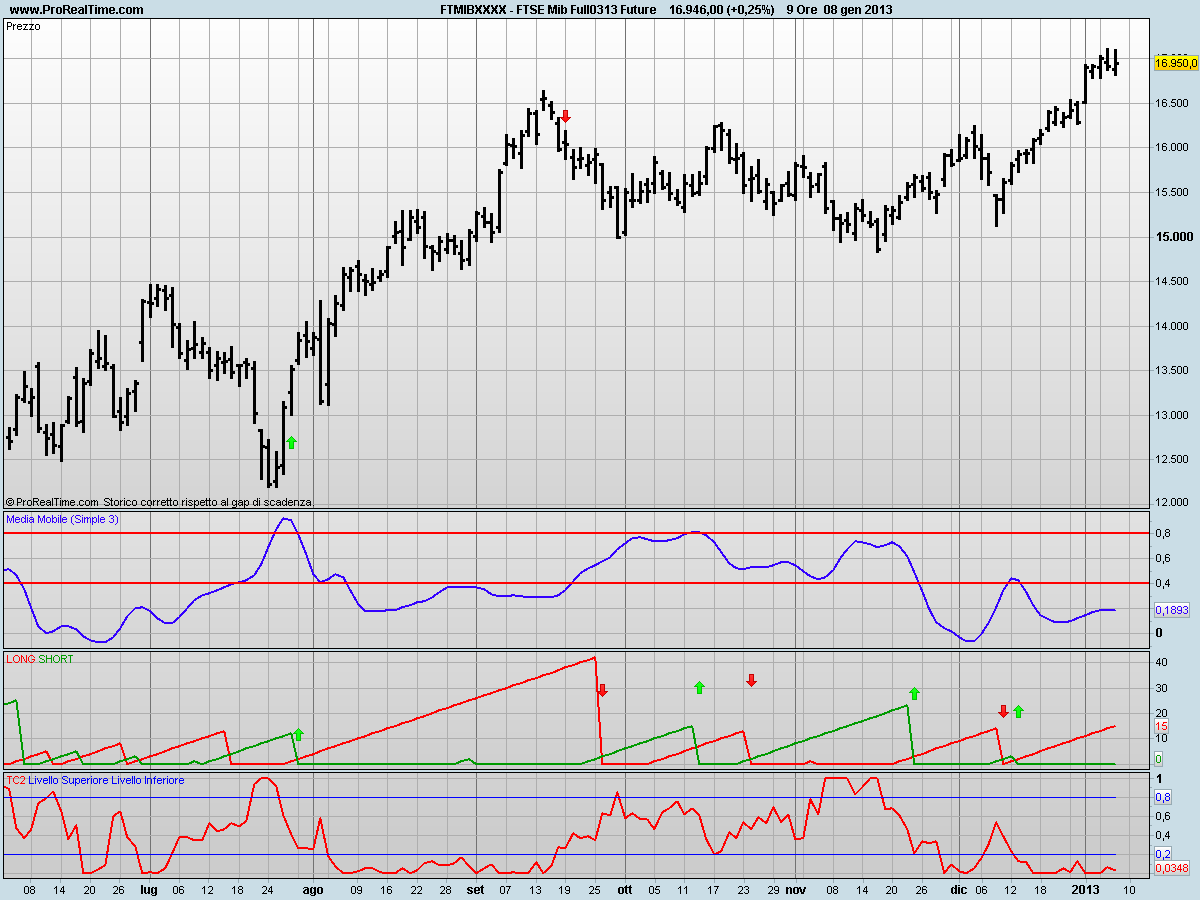1200x900 pixels.
Task: Click the 14.000 price axis value
Action: click(1170, 326)
